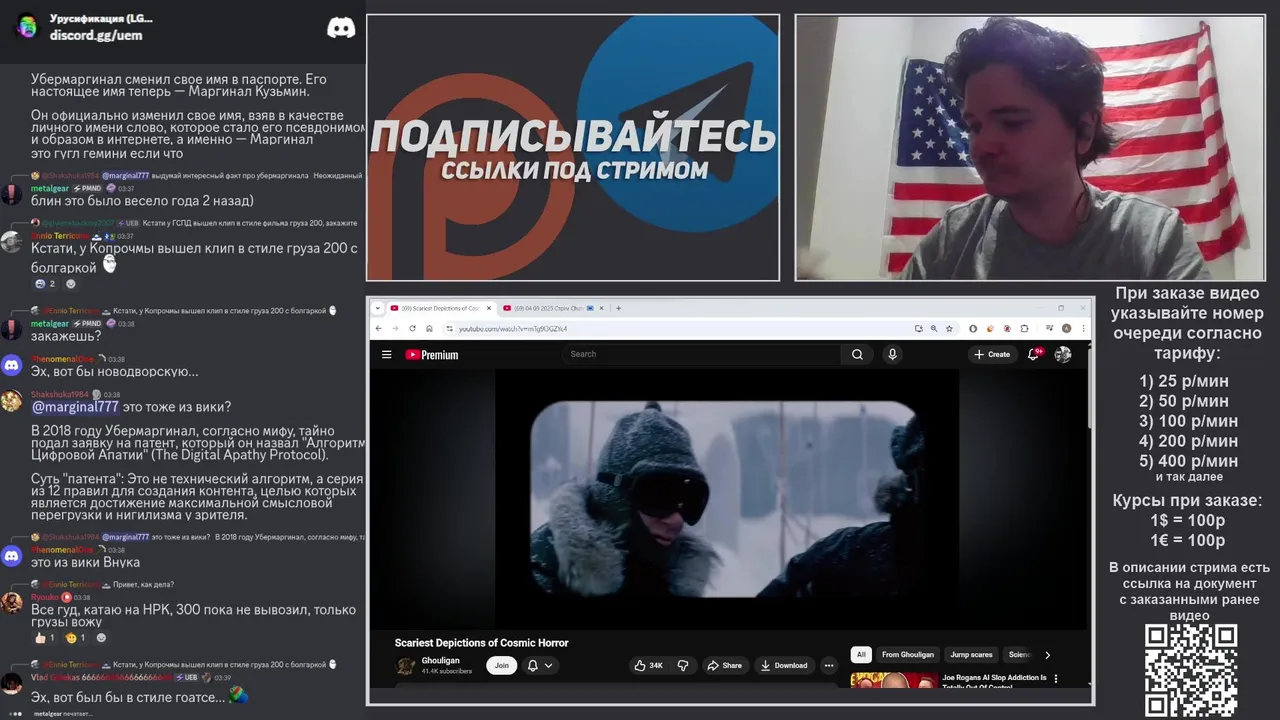Open the notification bell dropdown beside Join
This screenshot has width=1280, height=720.
pos(540,665)
